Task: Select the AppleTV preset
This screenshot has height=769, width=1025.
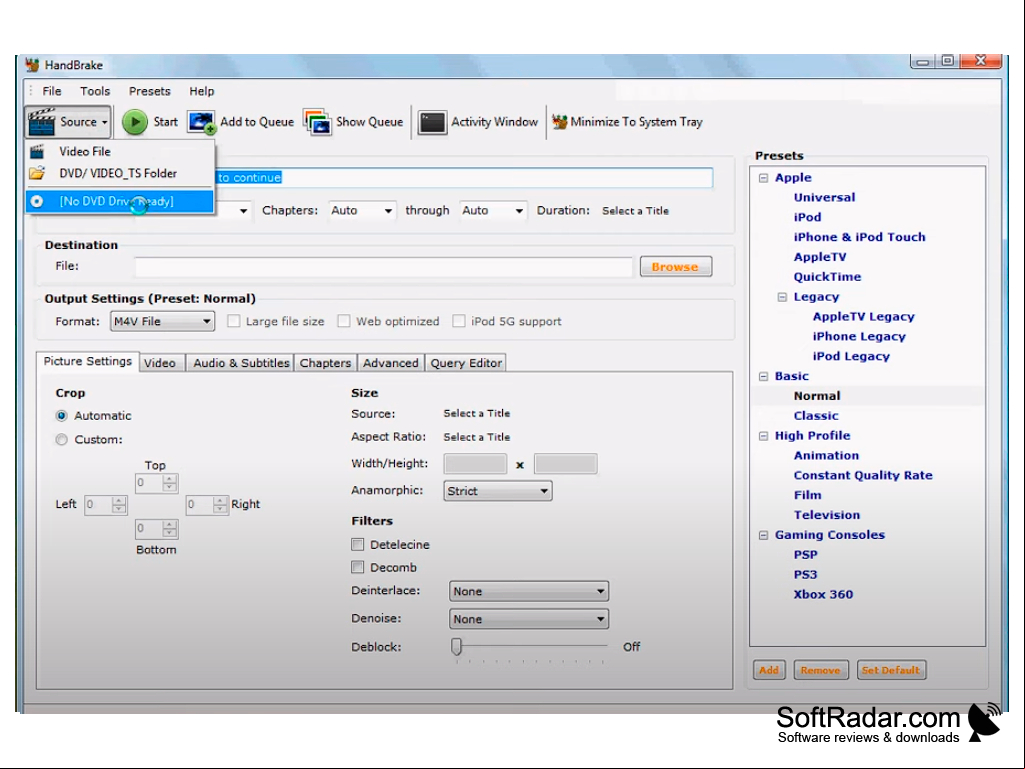Action: tap(820, 257)
